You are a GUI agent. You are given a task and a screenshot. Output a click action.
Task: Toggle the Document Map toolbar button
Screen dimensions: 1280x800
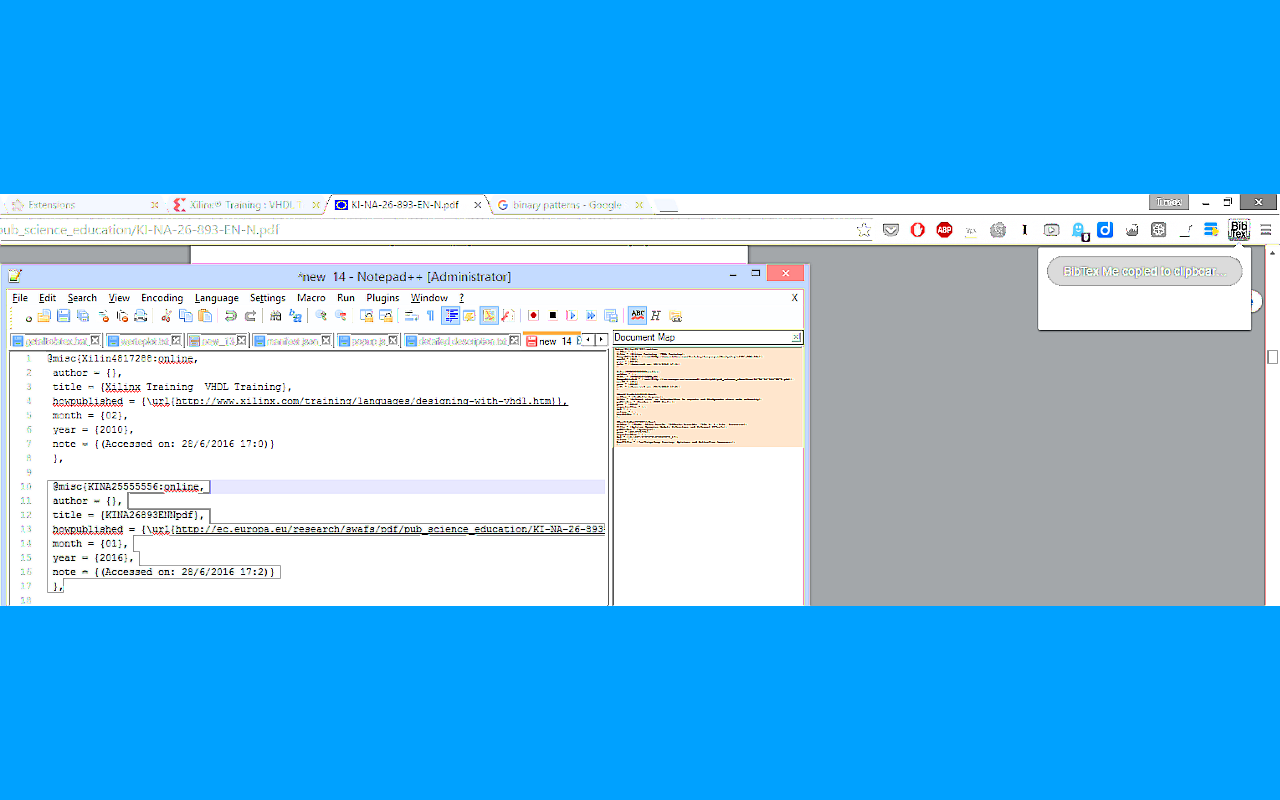(488, 316)
